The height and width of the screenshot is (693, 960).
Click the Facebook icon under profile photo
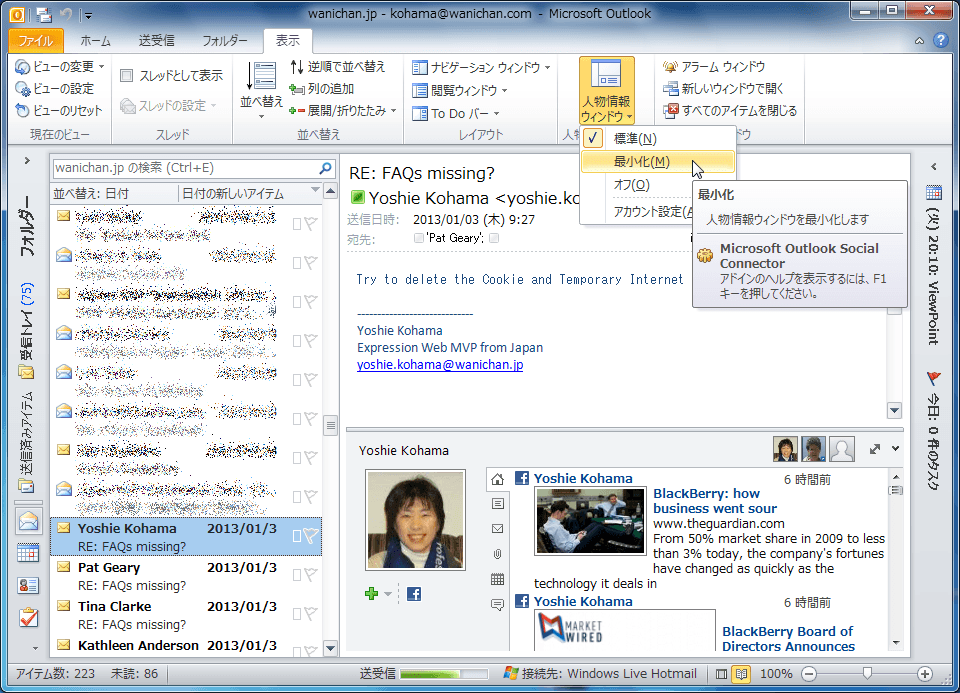click(414, 594)
